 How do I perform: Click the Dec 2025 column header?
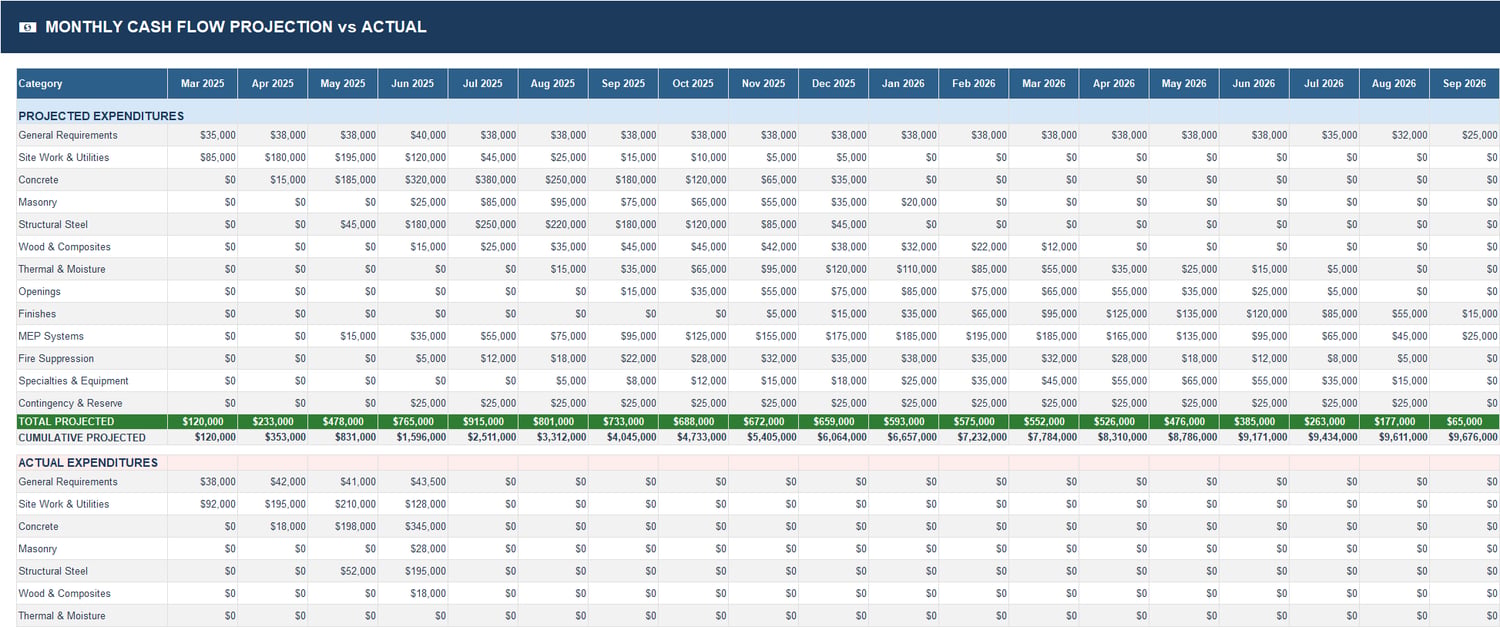pyautogui.click(x=833, y=84)
